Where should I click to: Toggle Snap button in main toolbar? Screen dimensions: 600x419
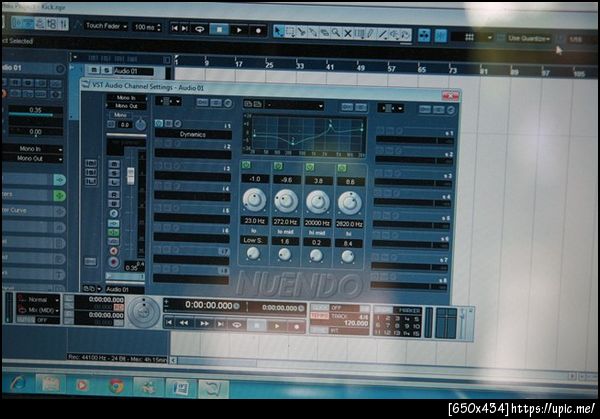pyautogui.click(x=441, y=36)
